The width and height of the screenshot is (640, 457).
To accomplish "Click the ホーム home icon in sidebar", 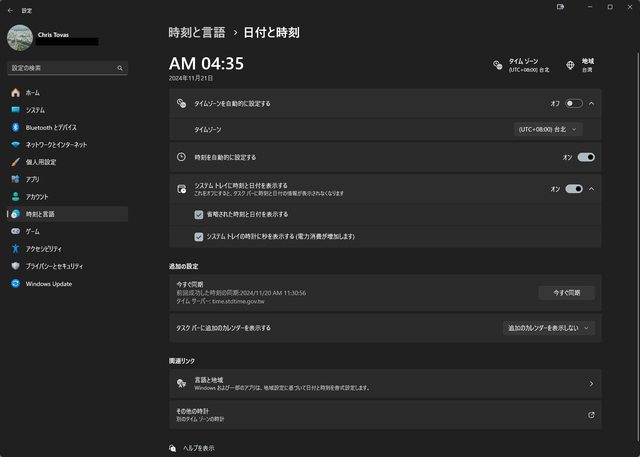I will (15, 92).
